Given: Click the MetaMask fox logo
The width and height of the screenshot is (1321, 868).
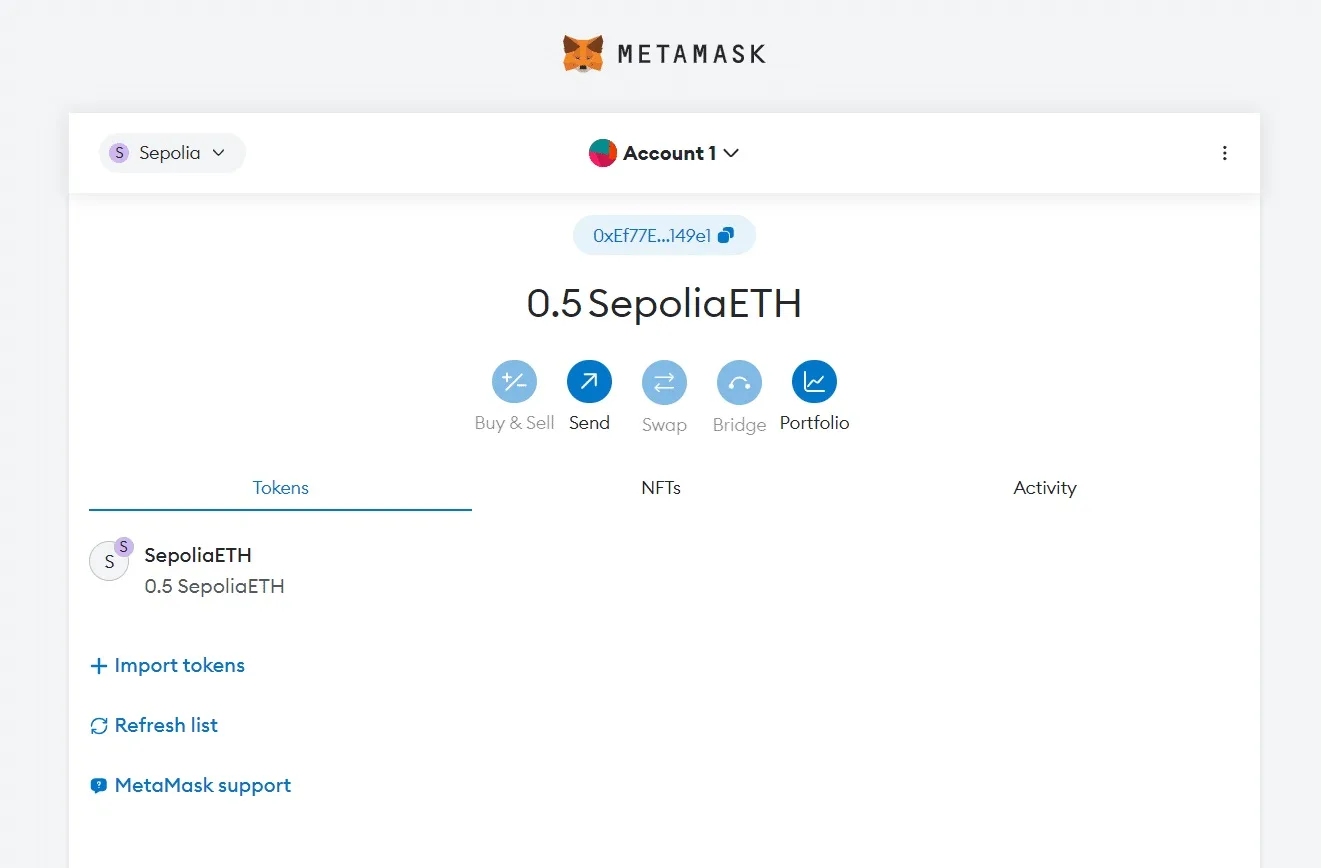Looking at the screenshot, I should click(x=583, y=52).
